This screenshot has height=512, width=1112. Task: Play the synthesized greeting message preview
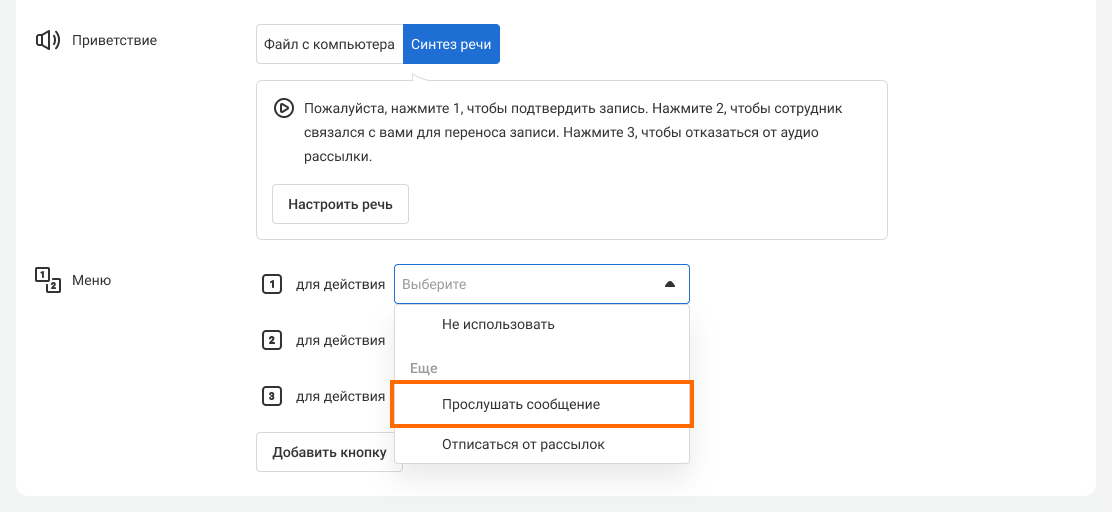click(x=284, y=108)
